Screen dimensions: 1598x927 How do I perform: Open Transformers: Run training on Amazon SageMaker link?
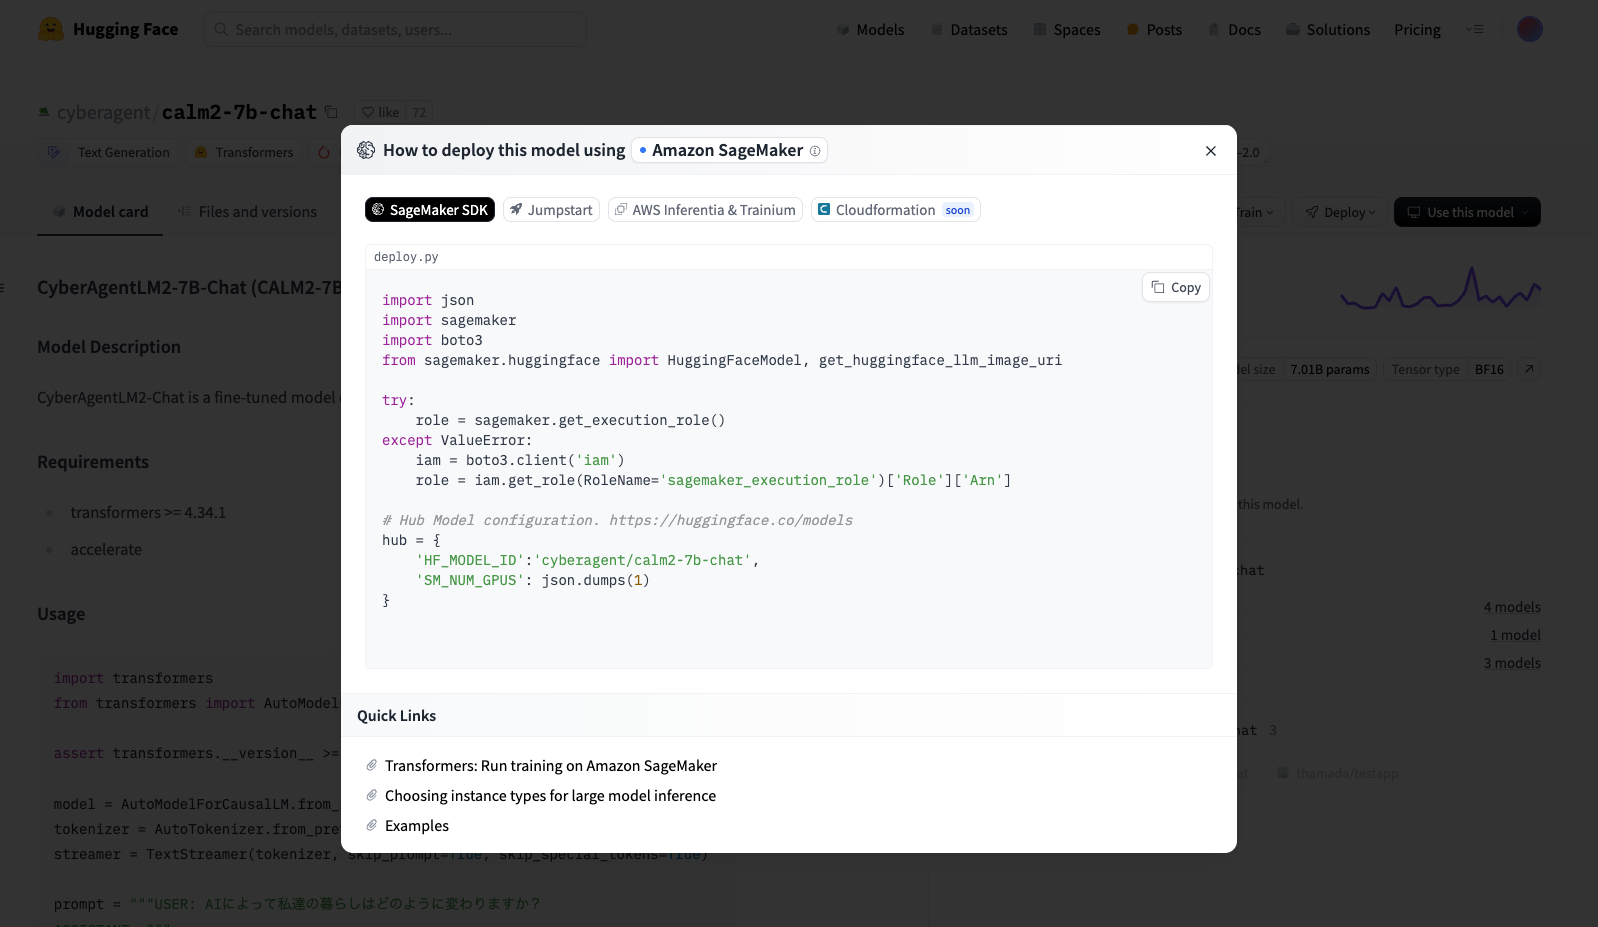tap(551, 766)
